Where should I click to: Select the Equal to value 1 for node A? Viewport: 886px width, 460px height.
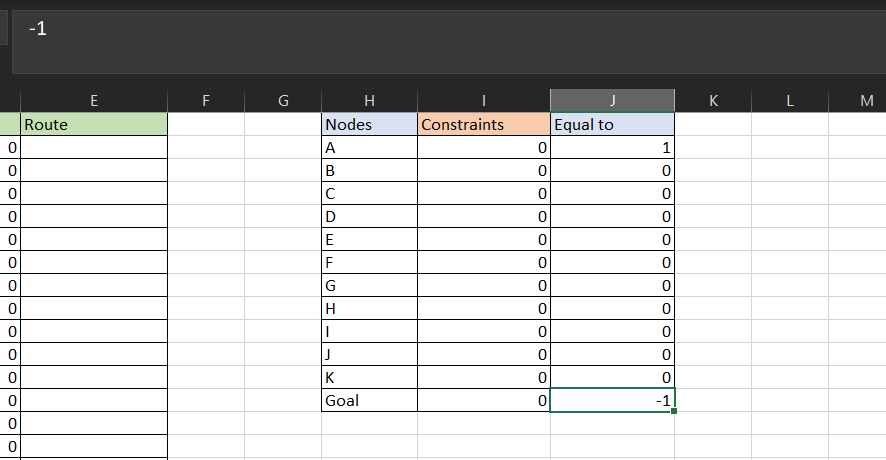coord(612,148)
